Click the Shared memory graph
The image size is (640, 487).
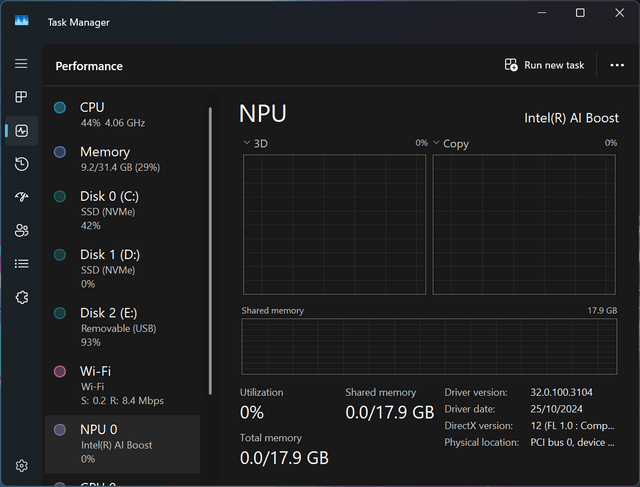[x=429, y=346]
